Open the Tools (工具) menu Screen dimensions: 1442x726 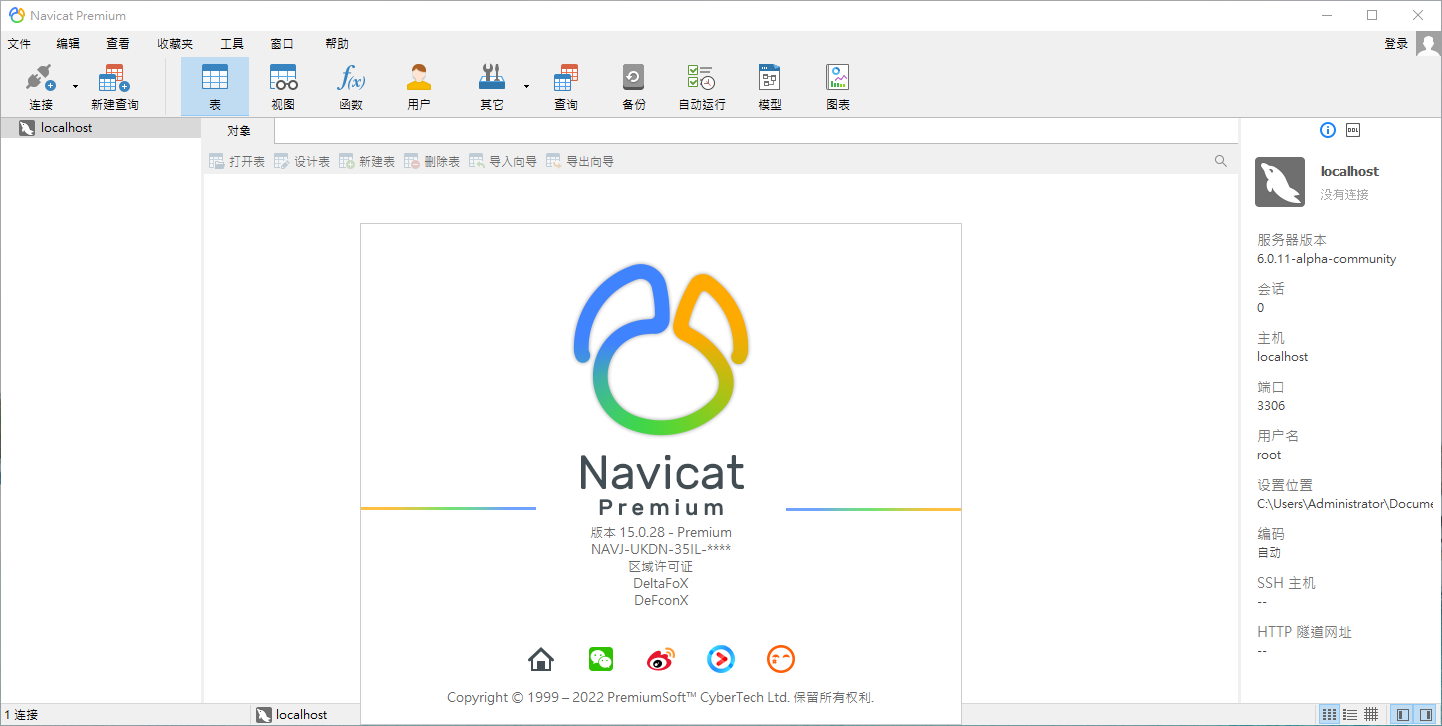click(232, 44)
